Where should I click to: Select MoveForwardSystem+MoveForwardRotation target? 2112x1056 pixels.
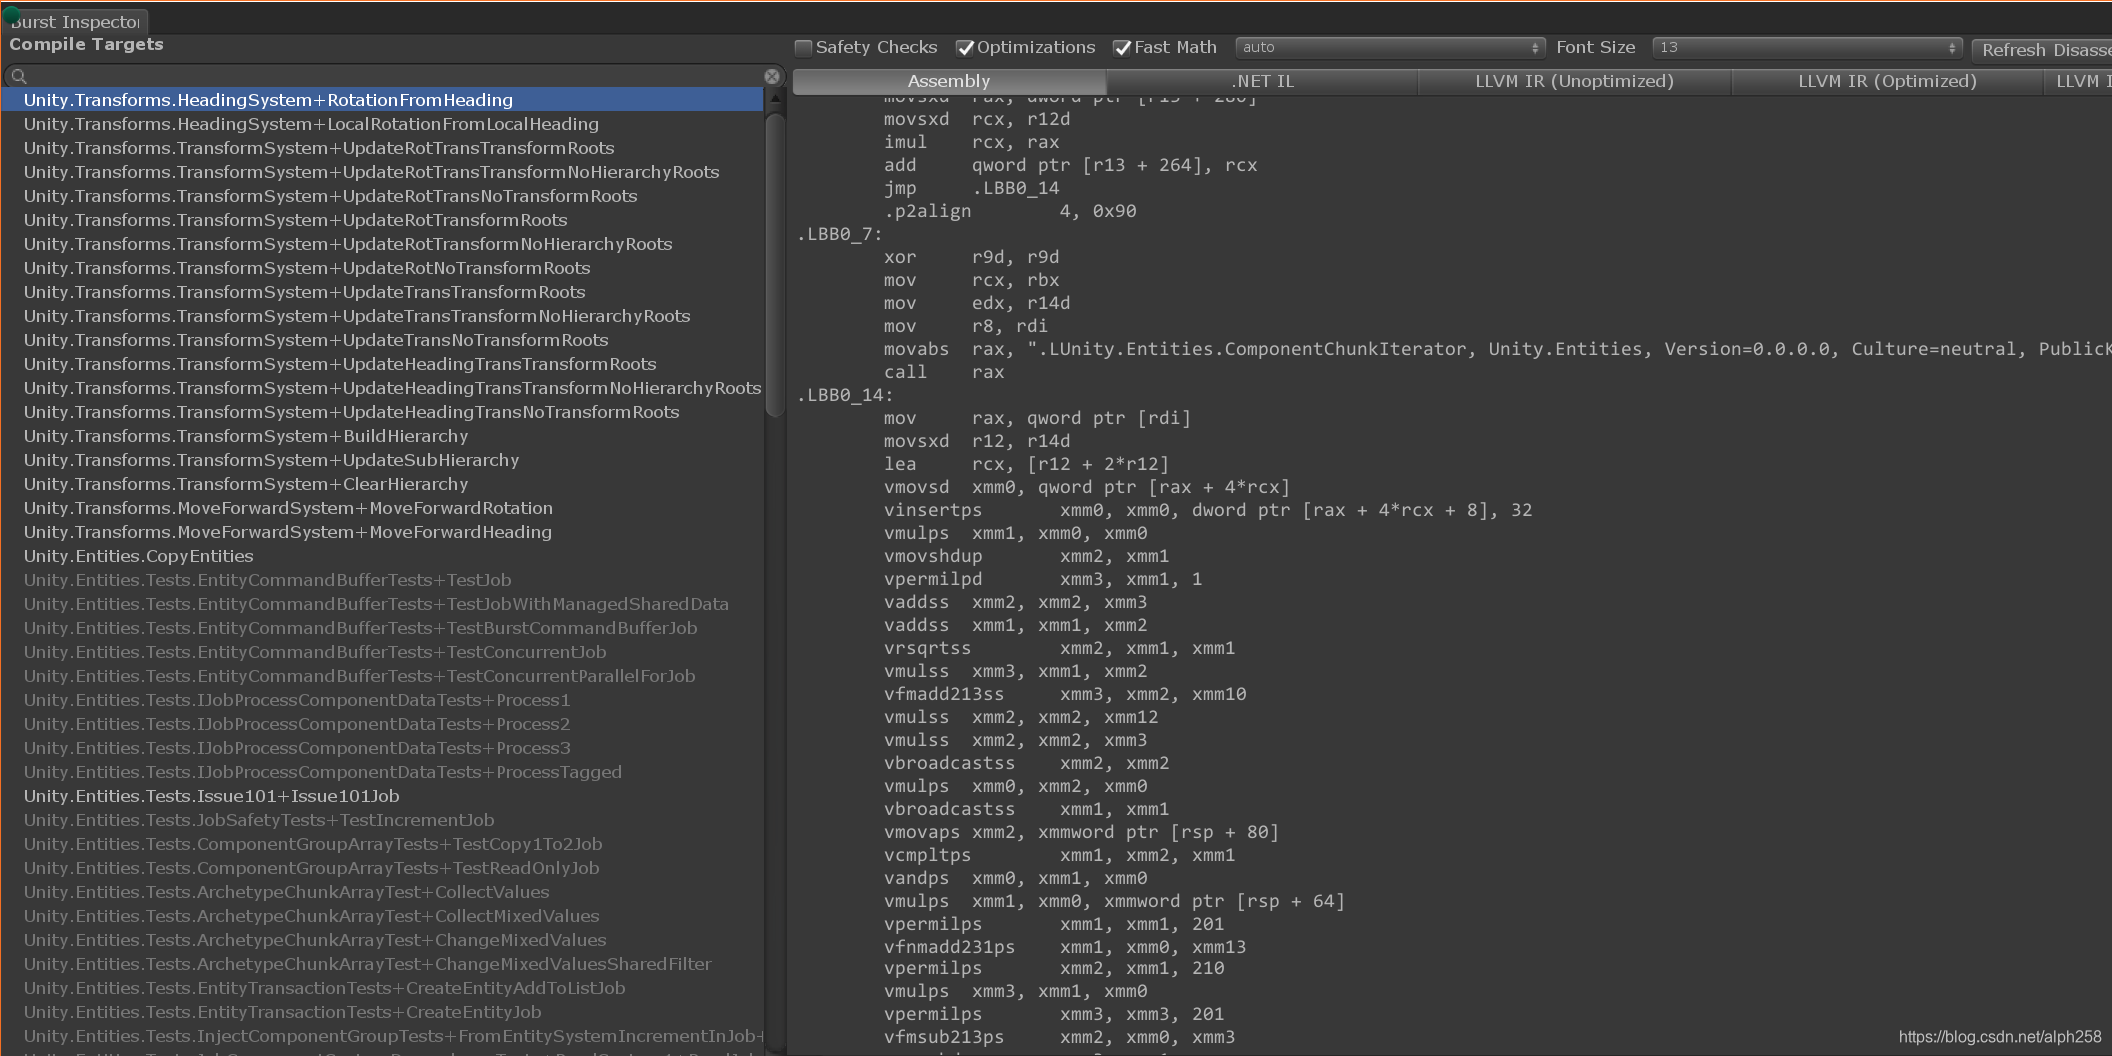(x=382, y=508)
